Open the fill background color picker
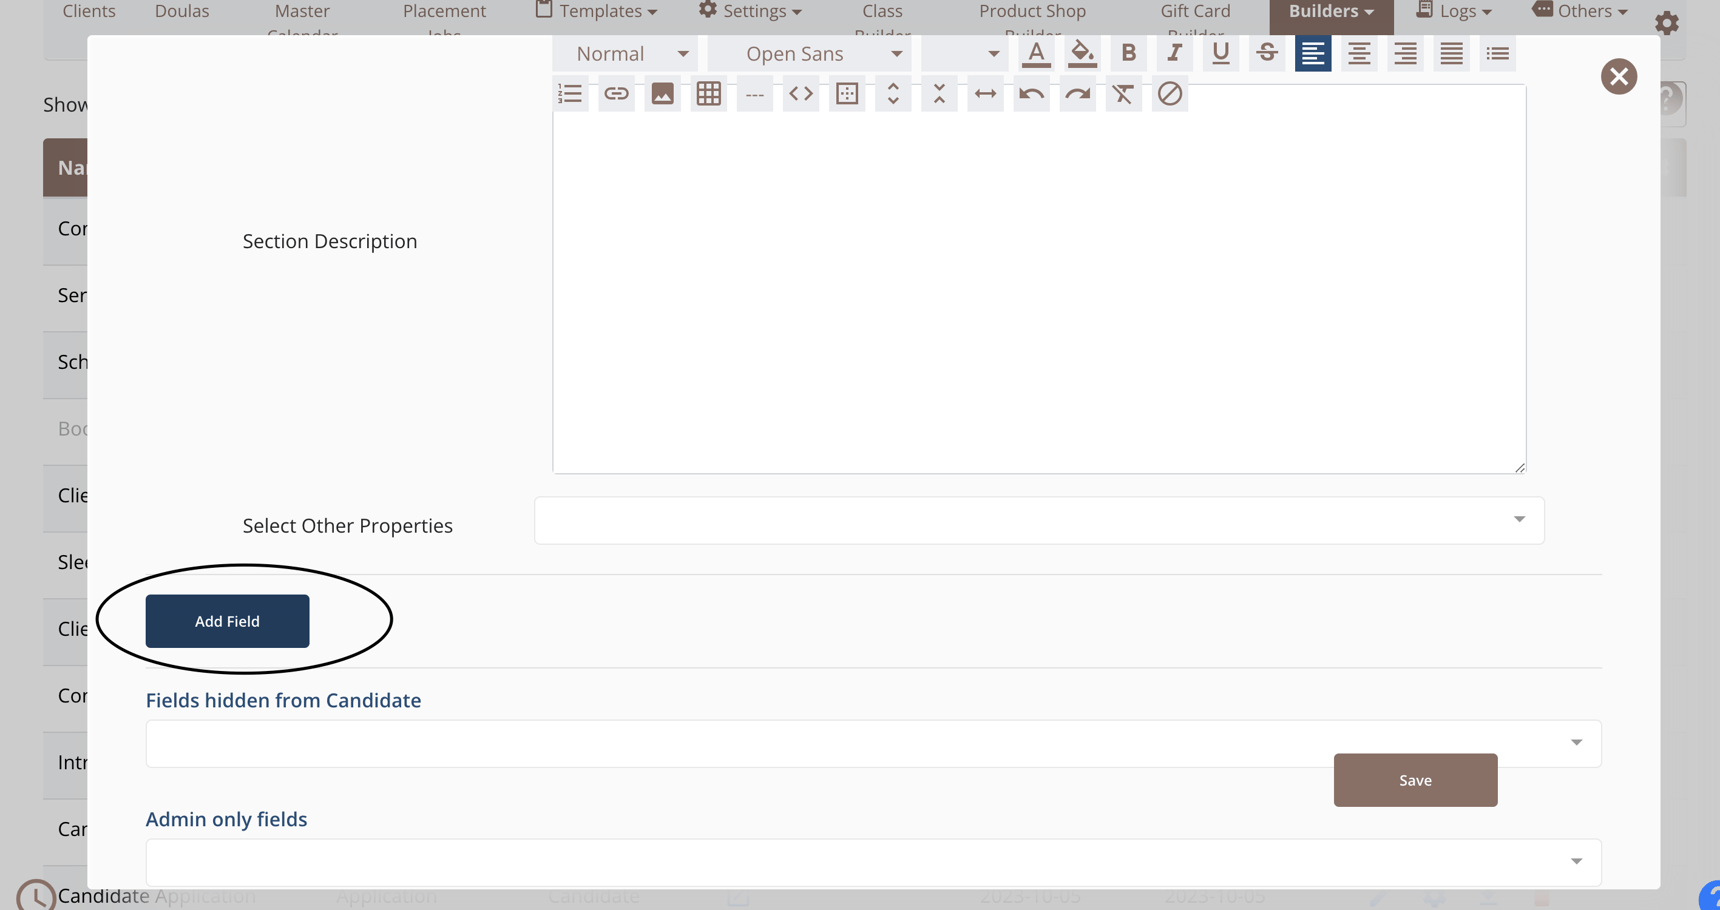Screen dimensions: 1720x910 click(1082, 53)
